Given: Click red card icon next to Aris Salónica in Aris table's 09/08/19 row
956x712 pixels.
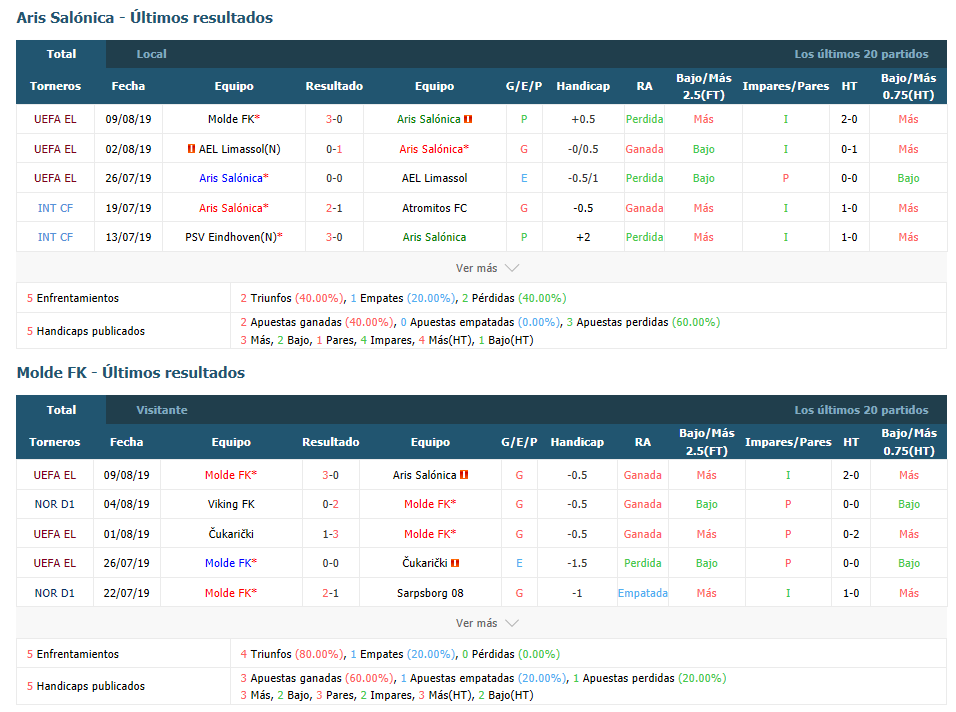Looking at the screenshot, I should [x=468, y=119].
